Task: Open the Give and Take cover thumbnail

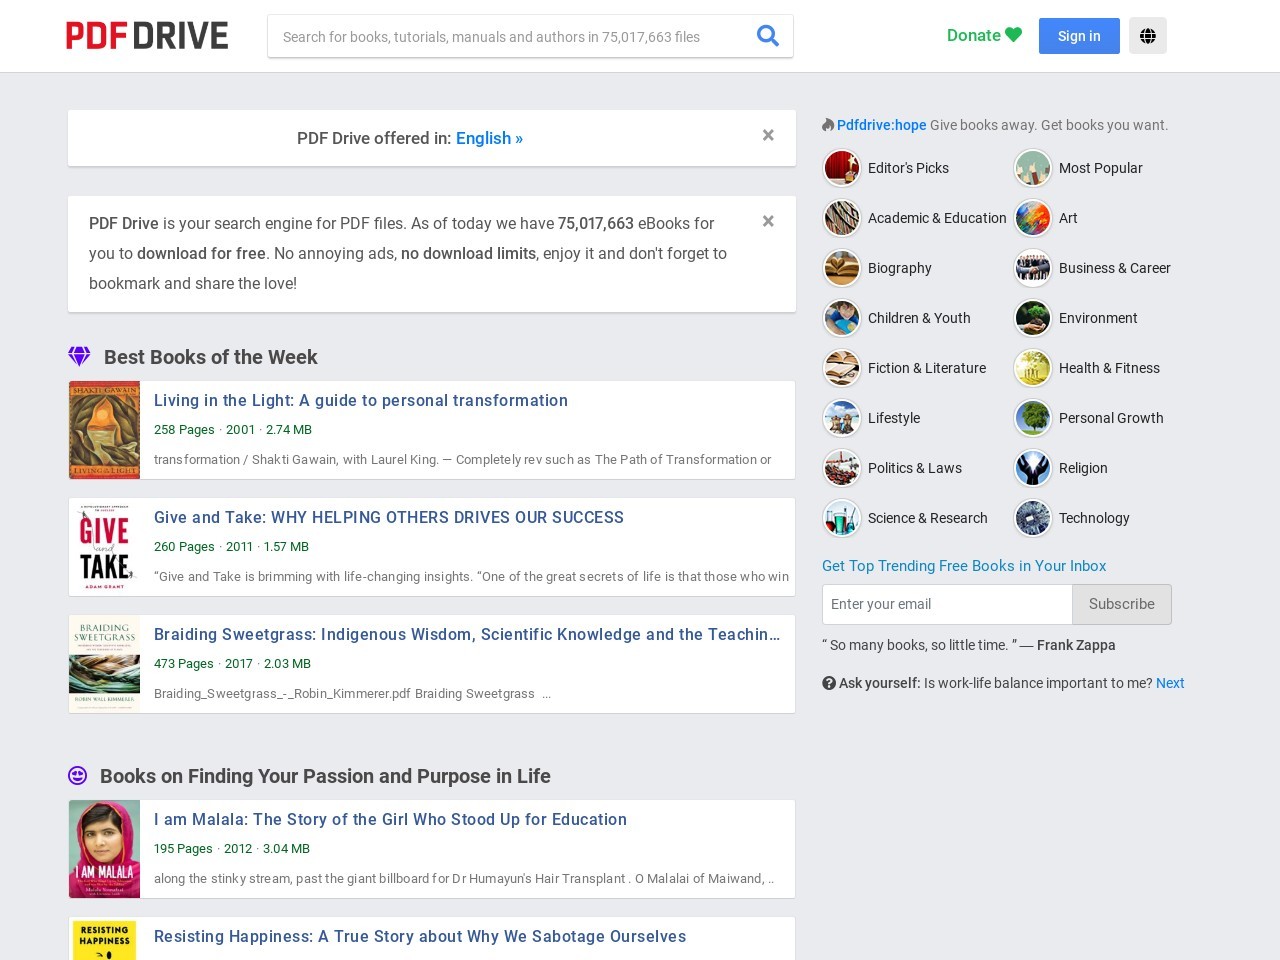Action: 104,547
